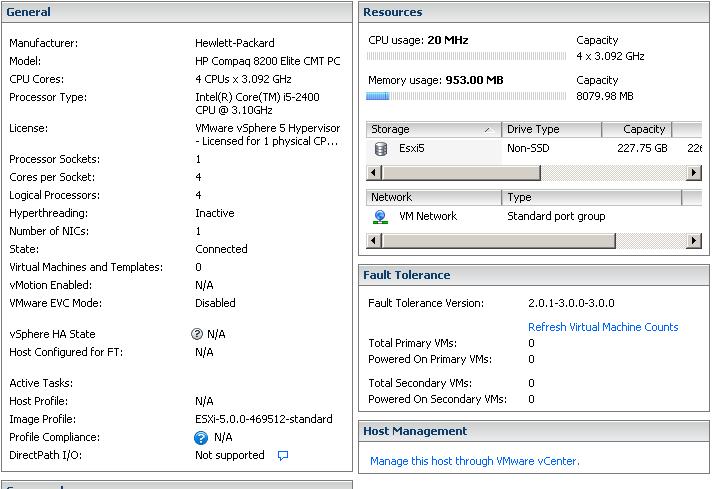Click the Processor Sockets label
Image resolution: width=714 pixels, height=489 pixels.
click(x=55, y=159)
